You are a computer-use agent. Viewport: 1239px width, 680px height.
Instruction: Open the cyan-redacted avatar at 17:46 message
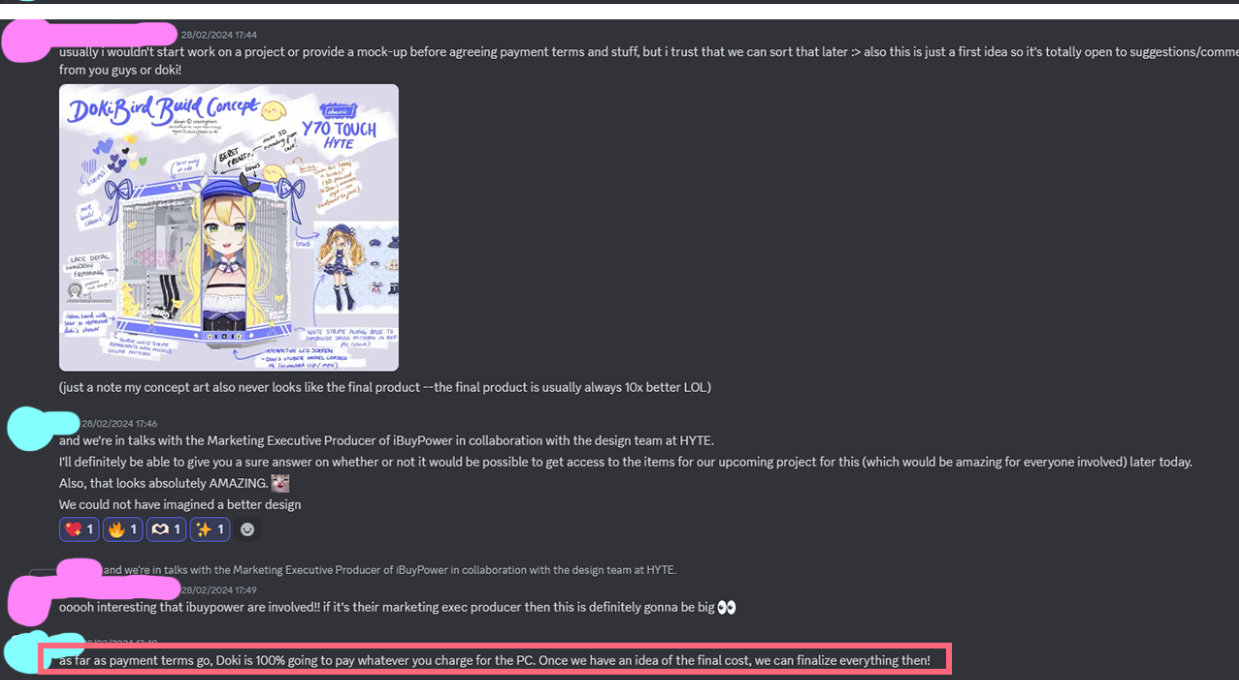click(32, 430)
